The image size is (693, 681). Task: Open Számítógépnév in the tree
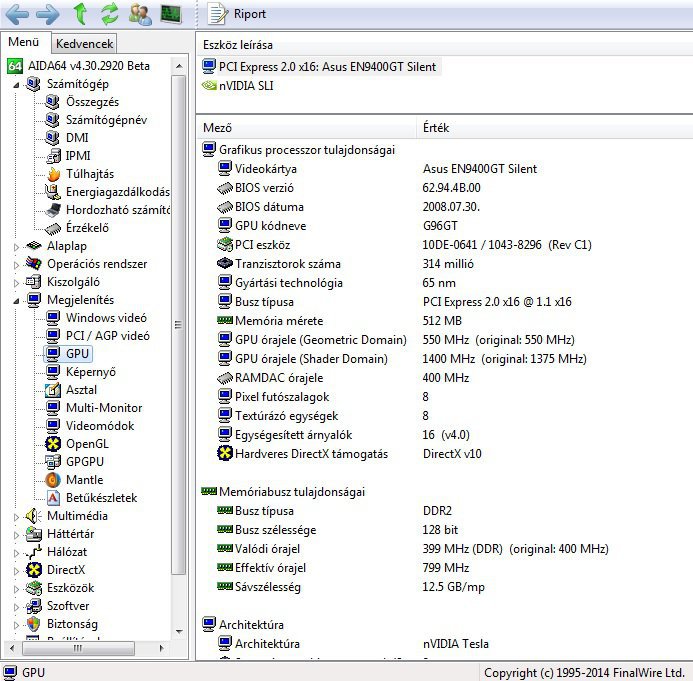click(106, 120)
